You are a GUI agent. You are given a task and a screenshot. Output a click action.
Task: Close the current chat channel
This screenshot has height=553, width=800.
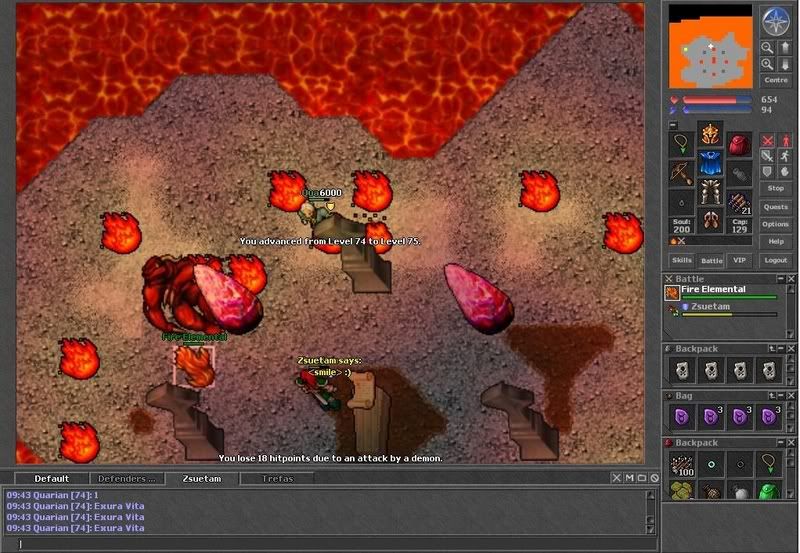pyautogui.click(x=616, y=478)
